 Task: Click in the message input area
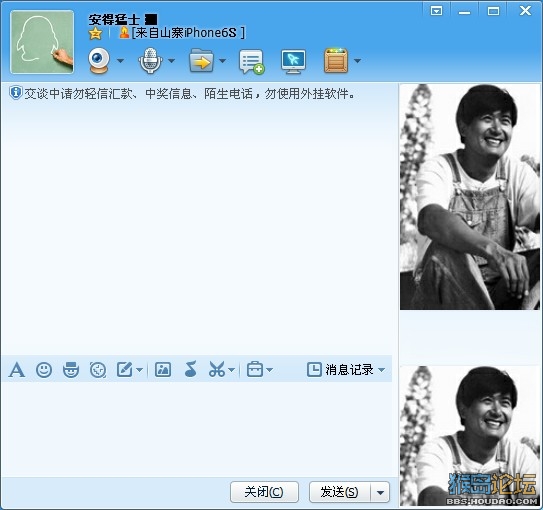(x=197, y=429)
